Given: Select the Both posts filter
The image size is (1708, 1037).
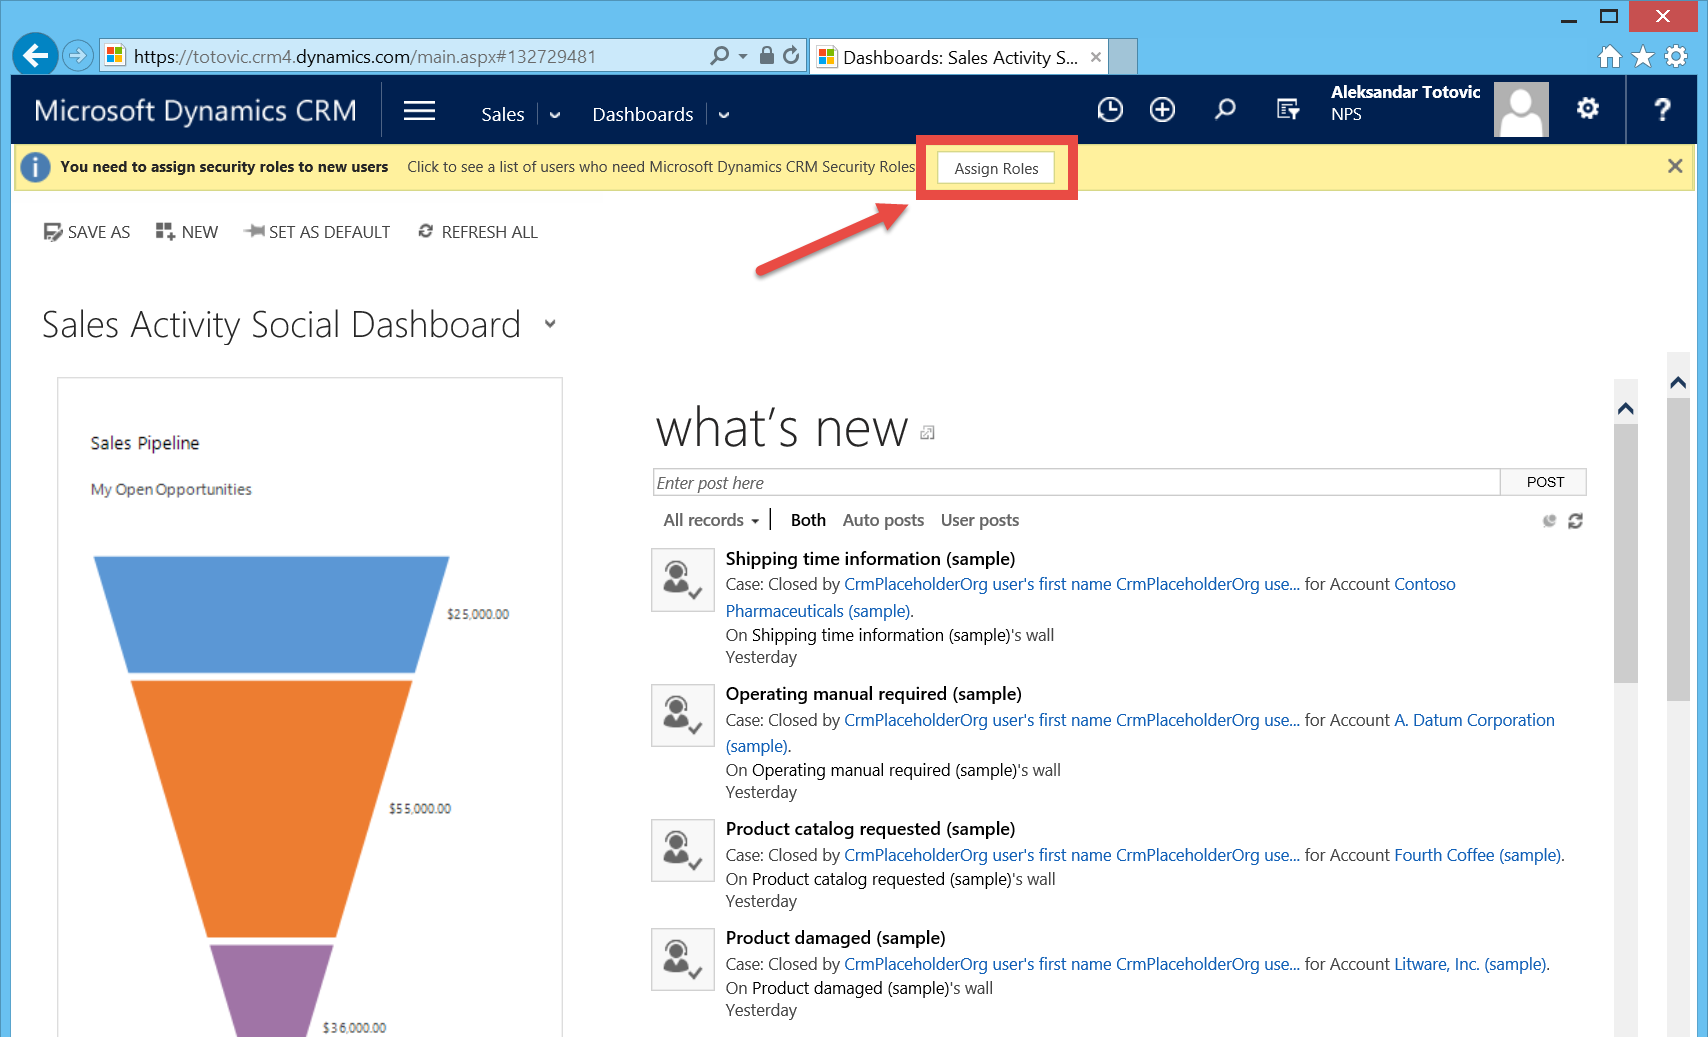Looking at the screenshot, I should [808, 520].
